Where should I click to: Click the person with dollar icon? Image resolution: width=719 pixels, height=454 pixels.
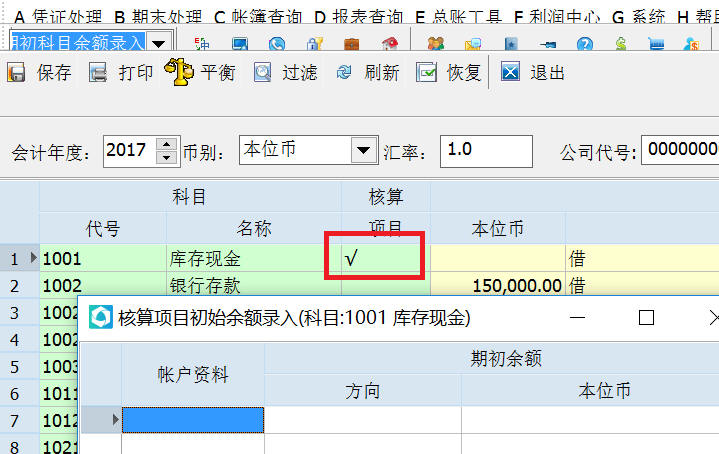tap(691, 44)
